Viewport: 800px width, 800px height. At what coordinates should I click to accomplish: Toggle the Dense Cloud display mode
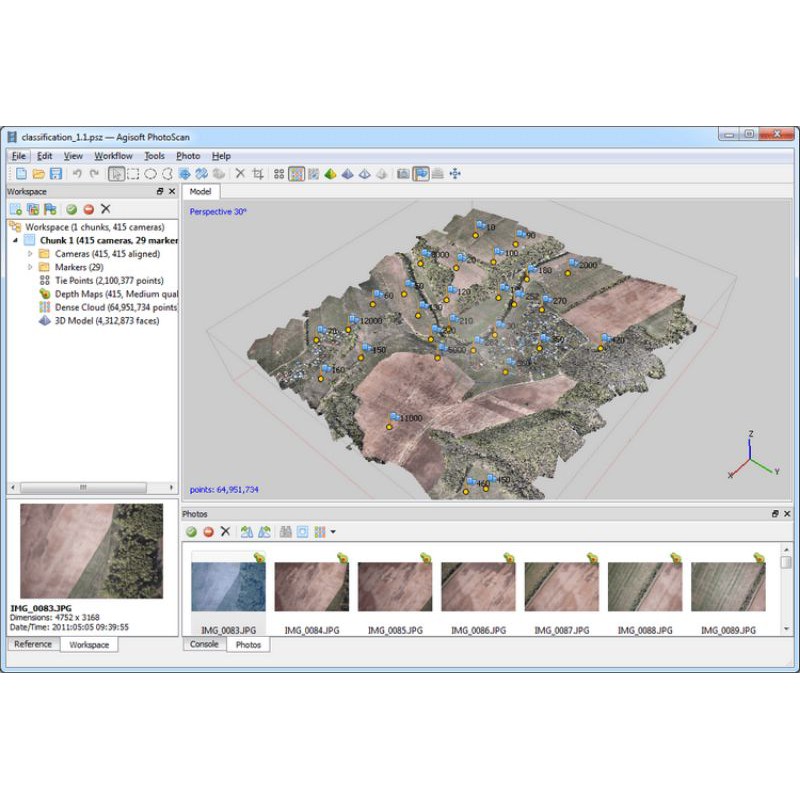click(x=297, y=174)
